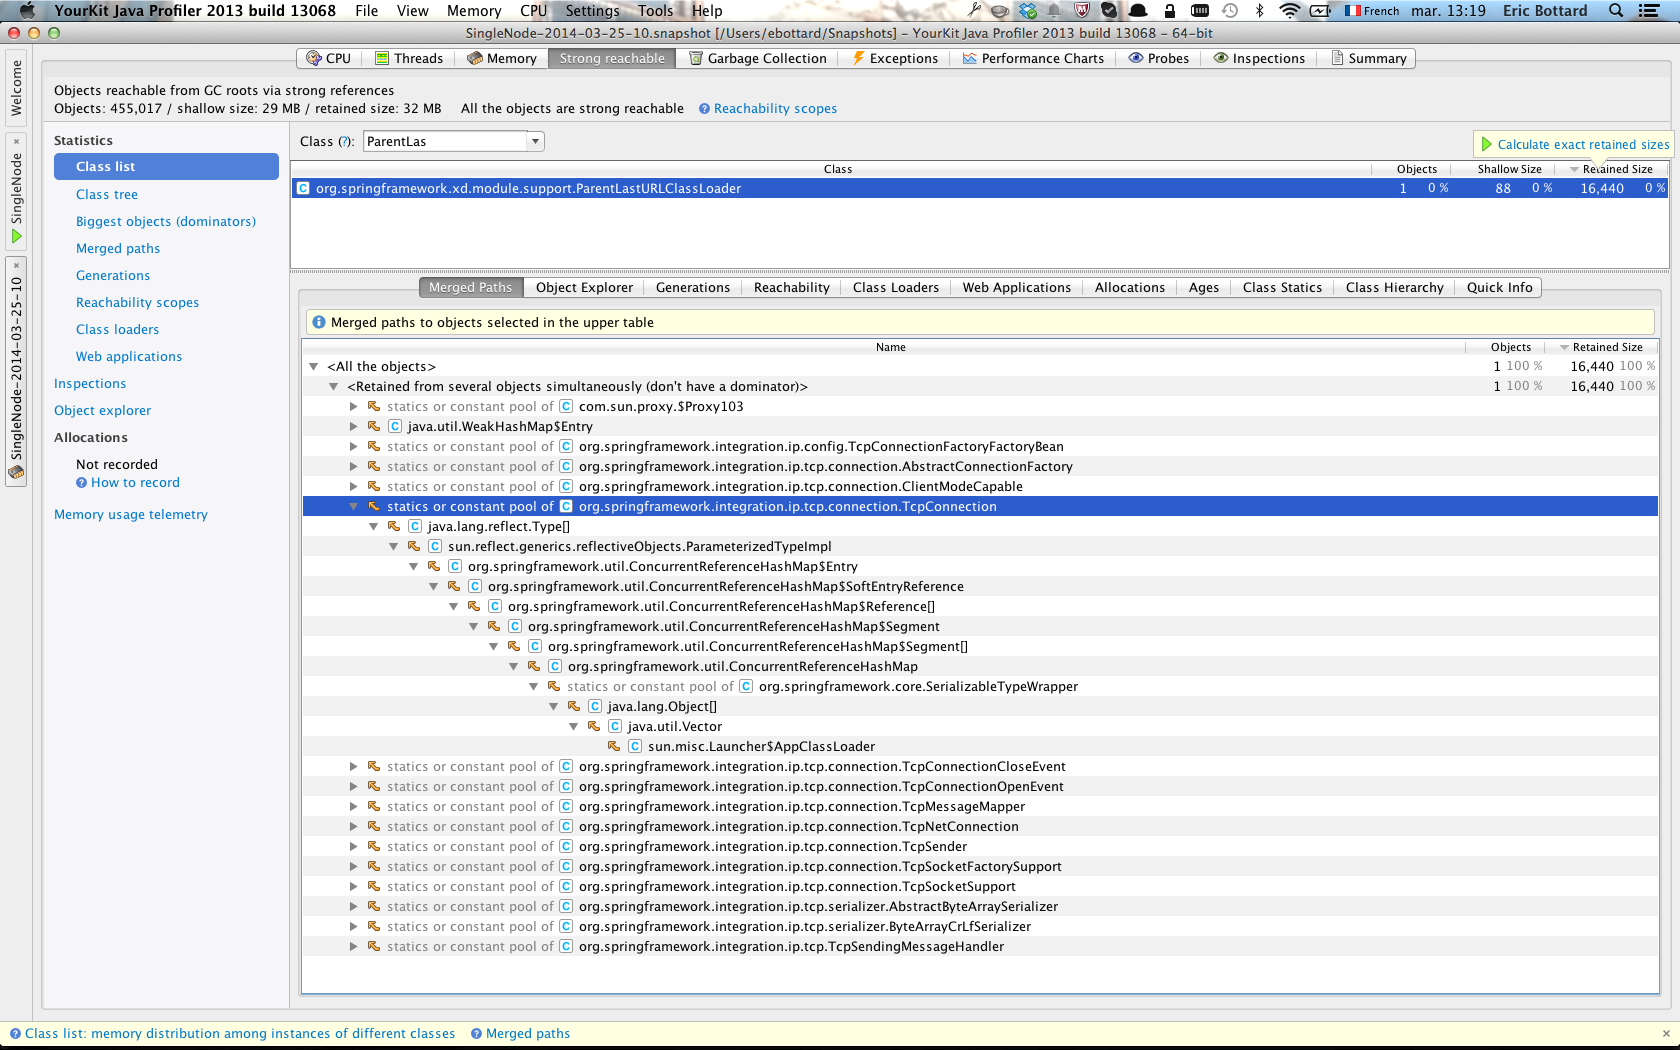This screenshot has width=1680, height=1050.
Task: Open French input source menu
Action: pos(1372,11)
